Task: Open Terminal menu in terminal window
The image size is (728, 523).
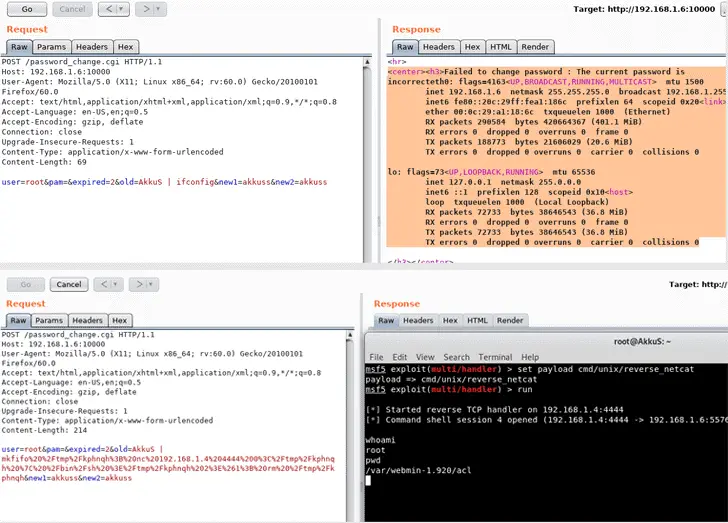Action: (495, 357)
